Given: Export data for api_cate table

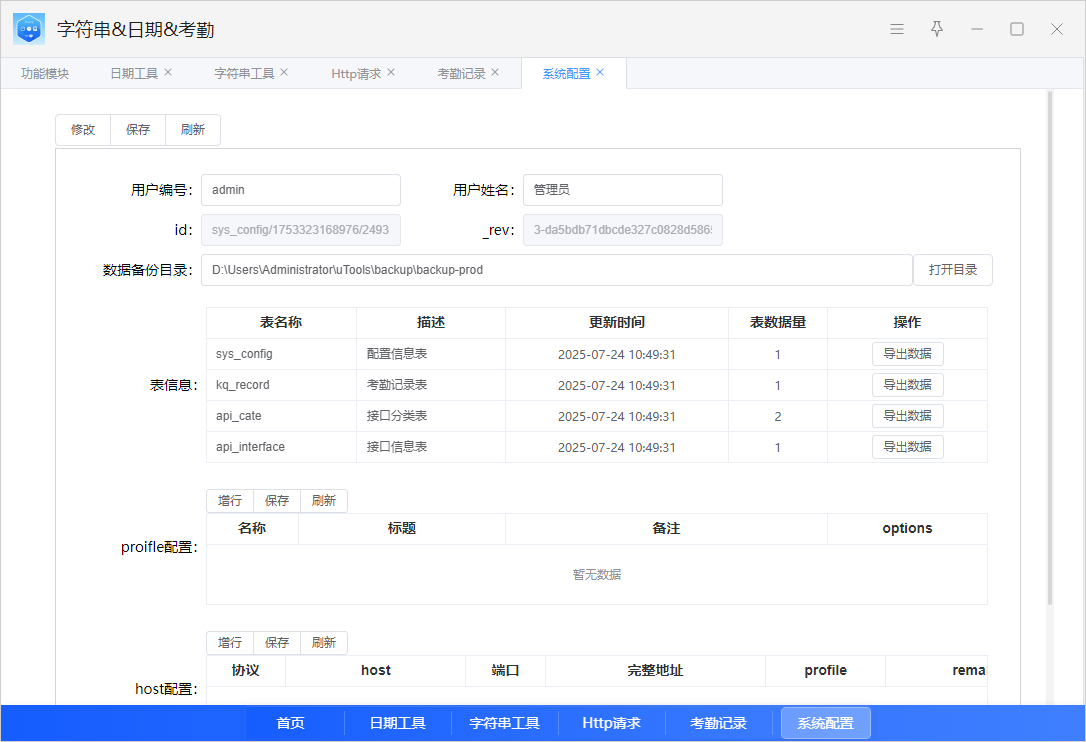Looking at the screenshot, I should pos(907,416).
